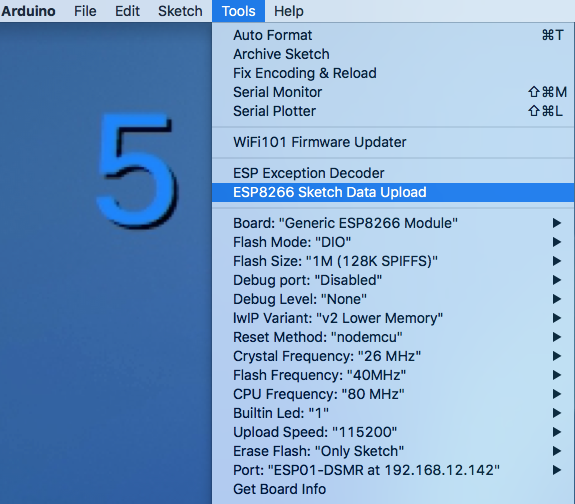Click the CPU Frequency "80 MHz" text
The height and width of the screenshot is (504, 575).
coord(319,394)
